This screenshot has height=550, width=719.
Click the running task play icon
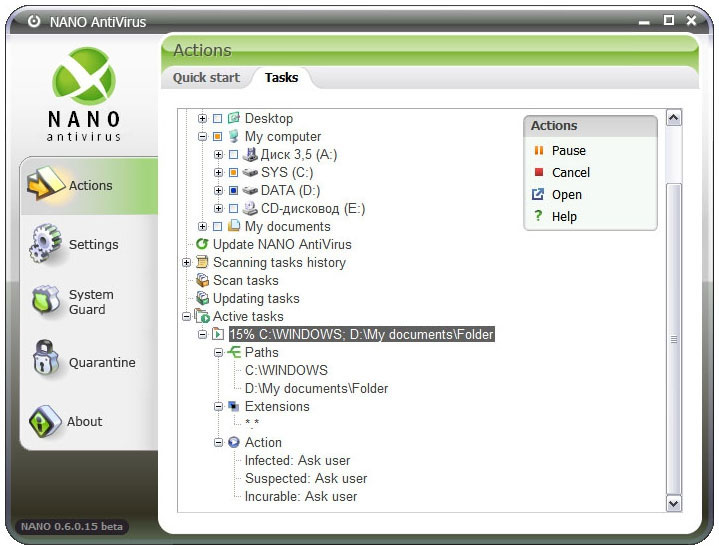[x=218, y=334]
